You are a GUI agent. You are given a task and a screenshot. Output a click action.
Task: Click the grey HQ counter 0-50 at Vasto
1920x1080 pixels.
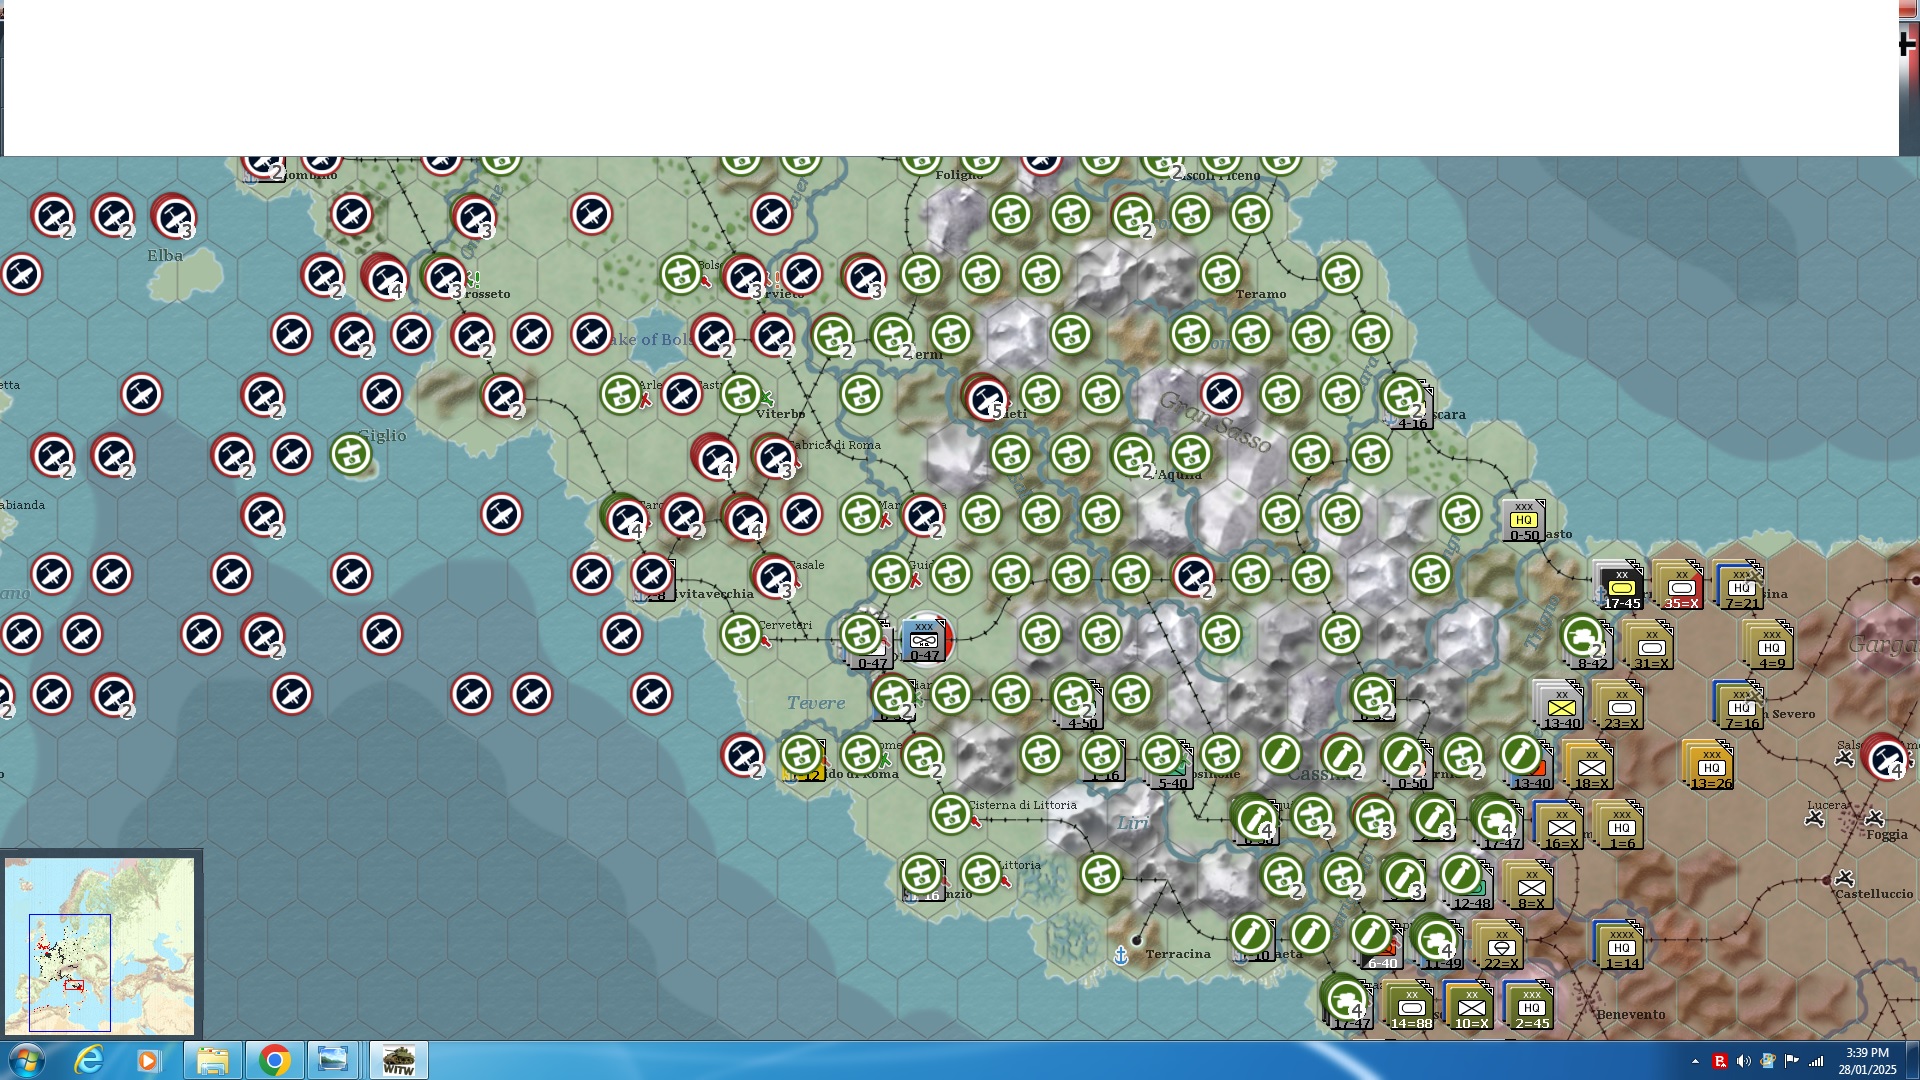click(1523, 520)
